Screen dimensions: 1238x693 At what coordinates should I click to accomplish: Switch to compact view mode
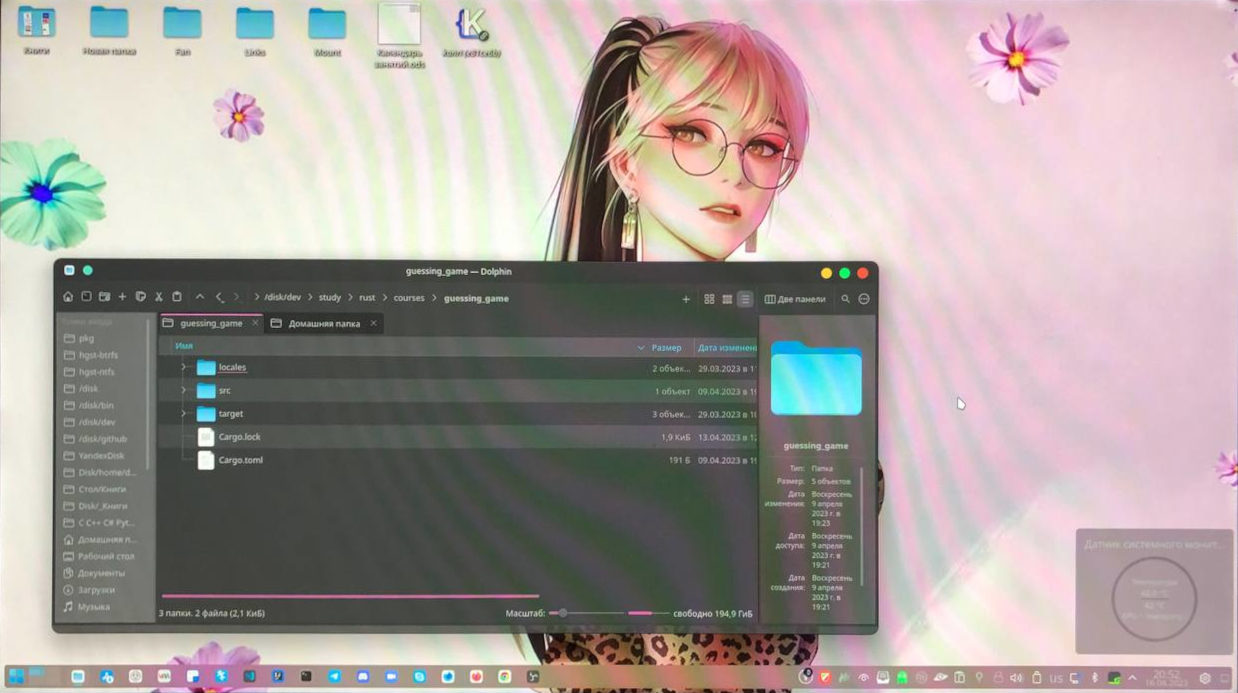[x=727, y=299]
